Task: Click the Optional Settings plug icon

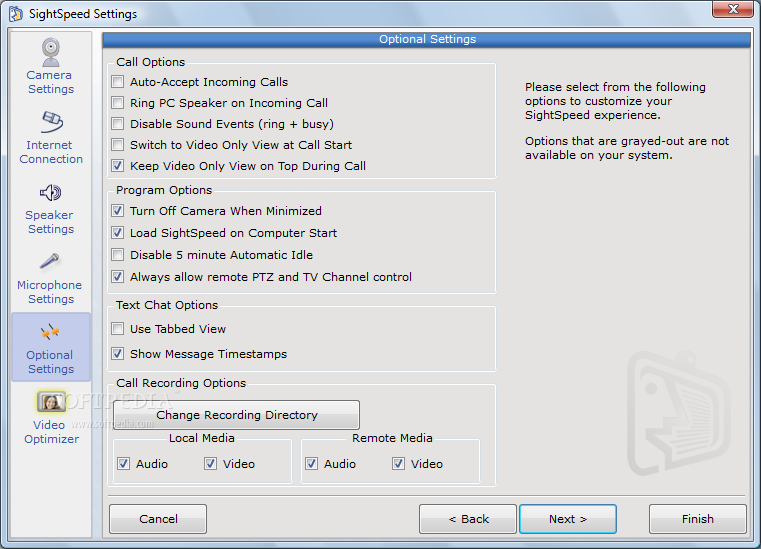Action: [50, 333]
